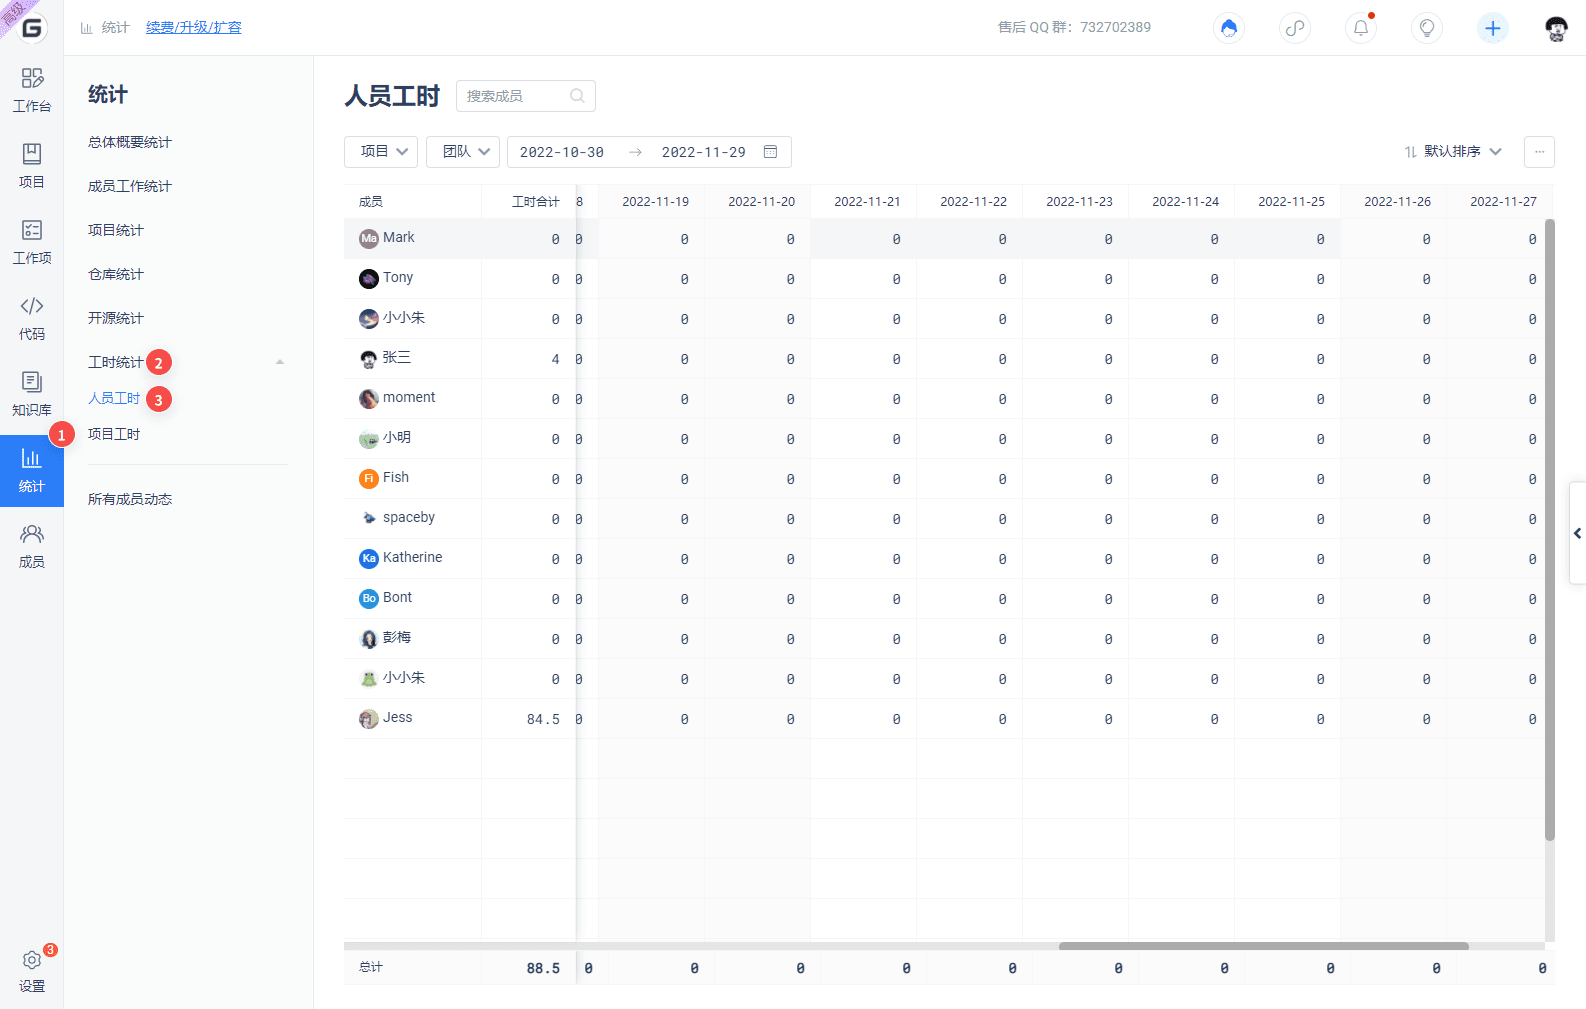Click member Jess in the table
The height and width of the screenshot is (1009, 1586).
397,718
